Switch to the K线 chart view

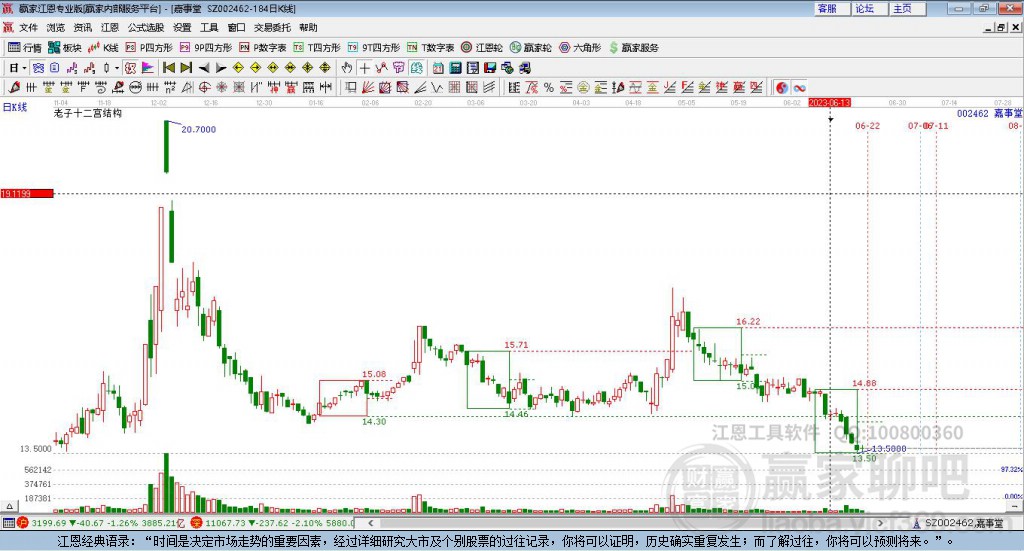point(103,48)
